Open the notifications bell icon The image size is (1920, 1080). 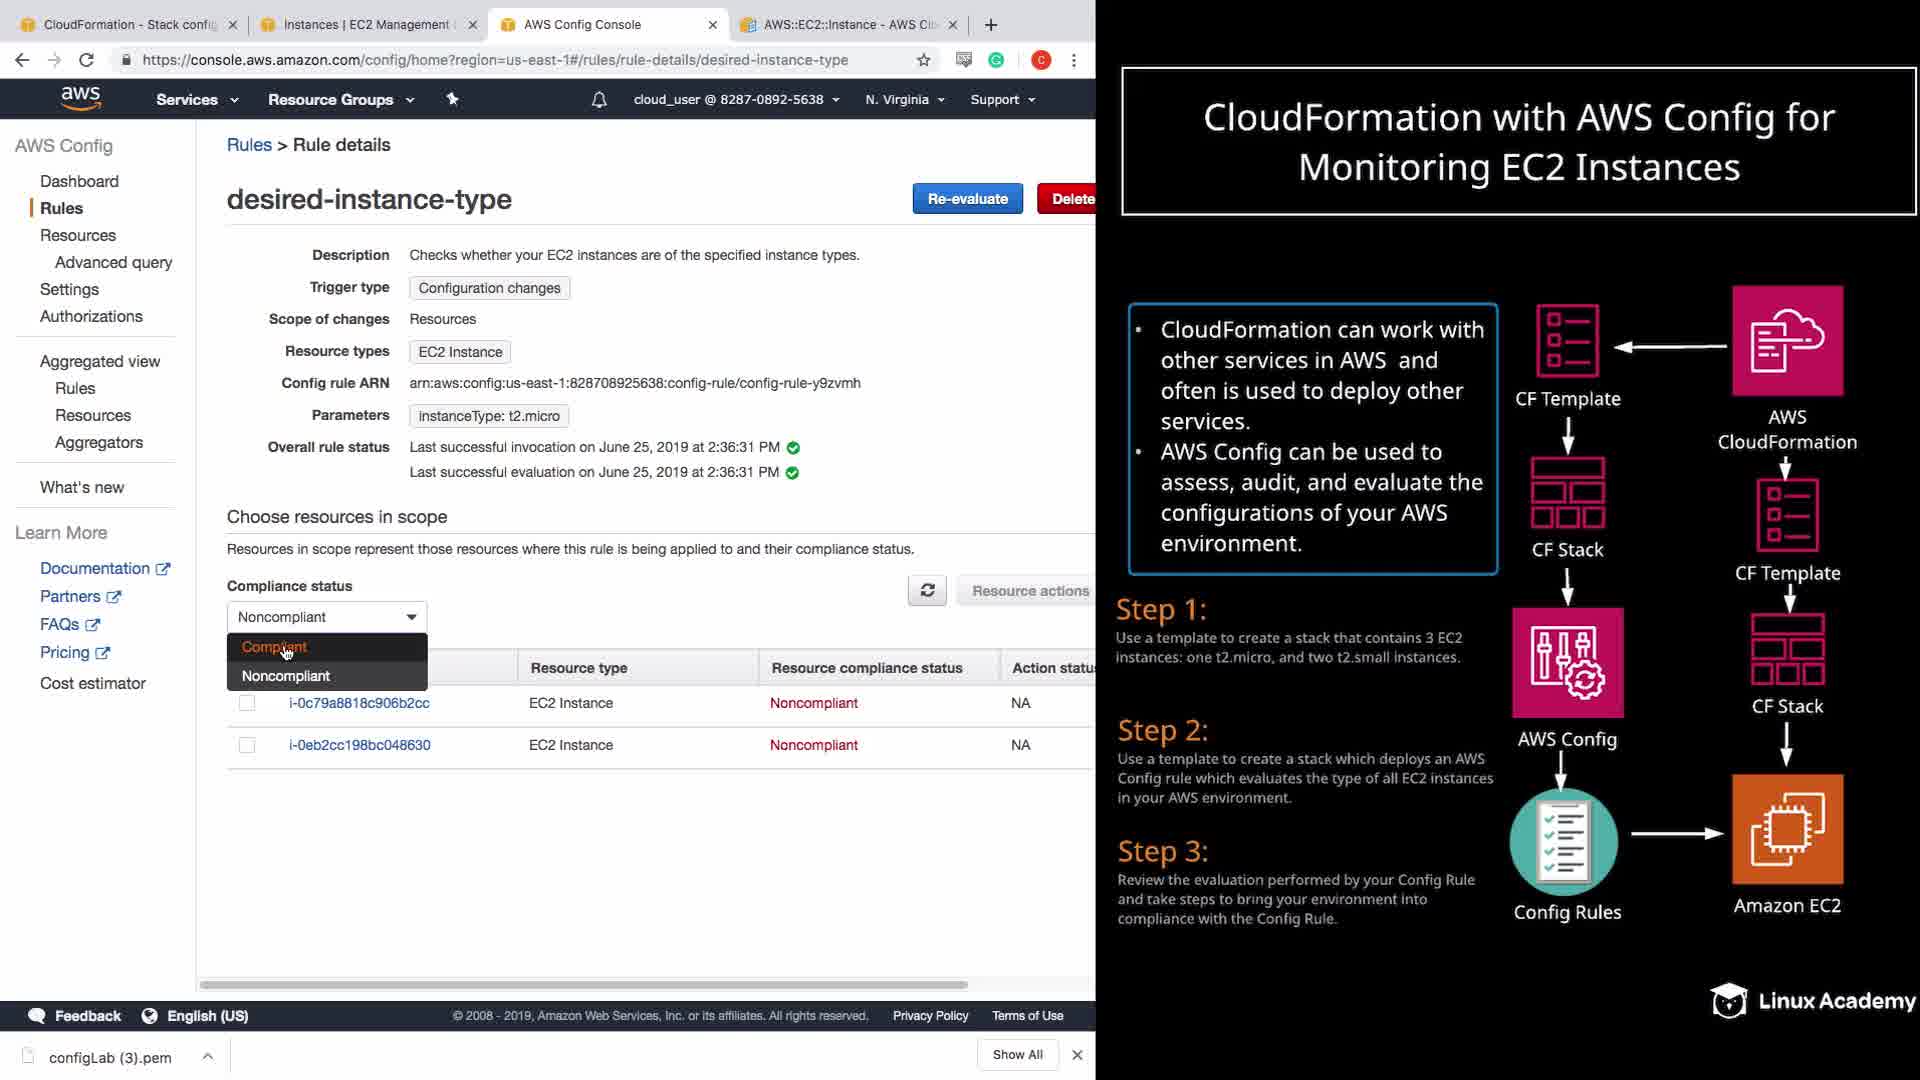click(599, 100)
